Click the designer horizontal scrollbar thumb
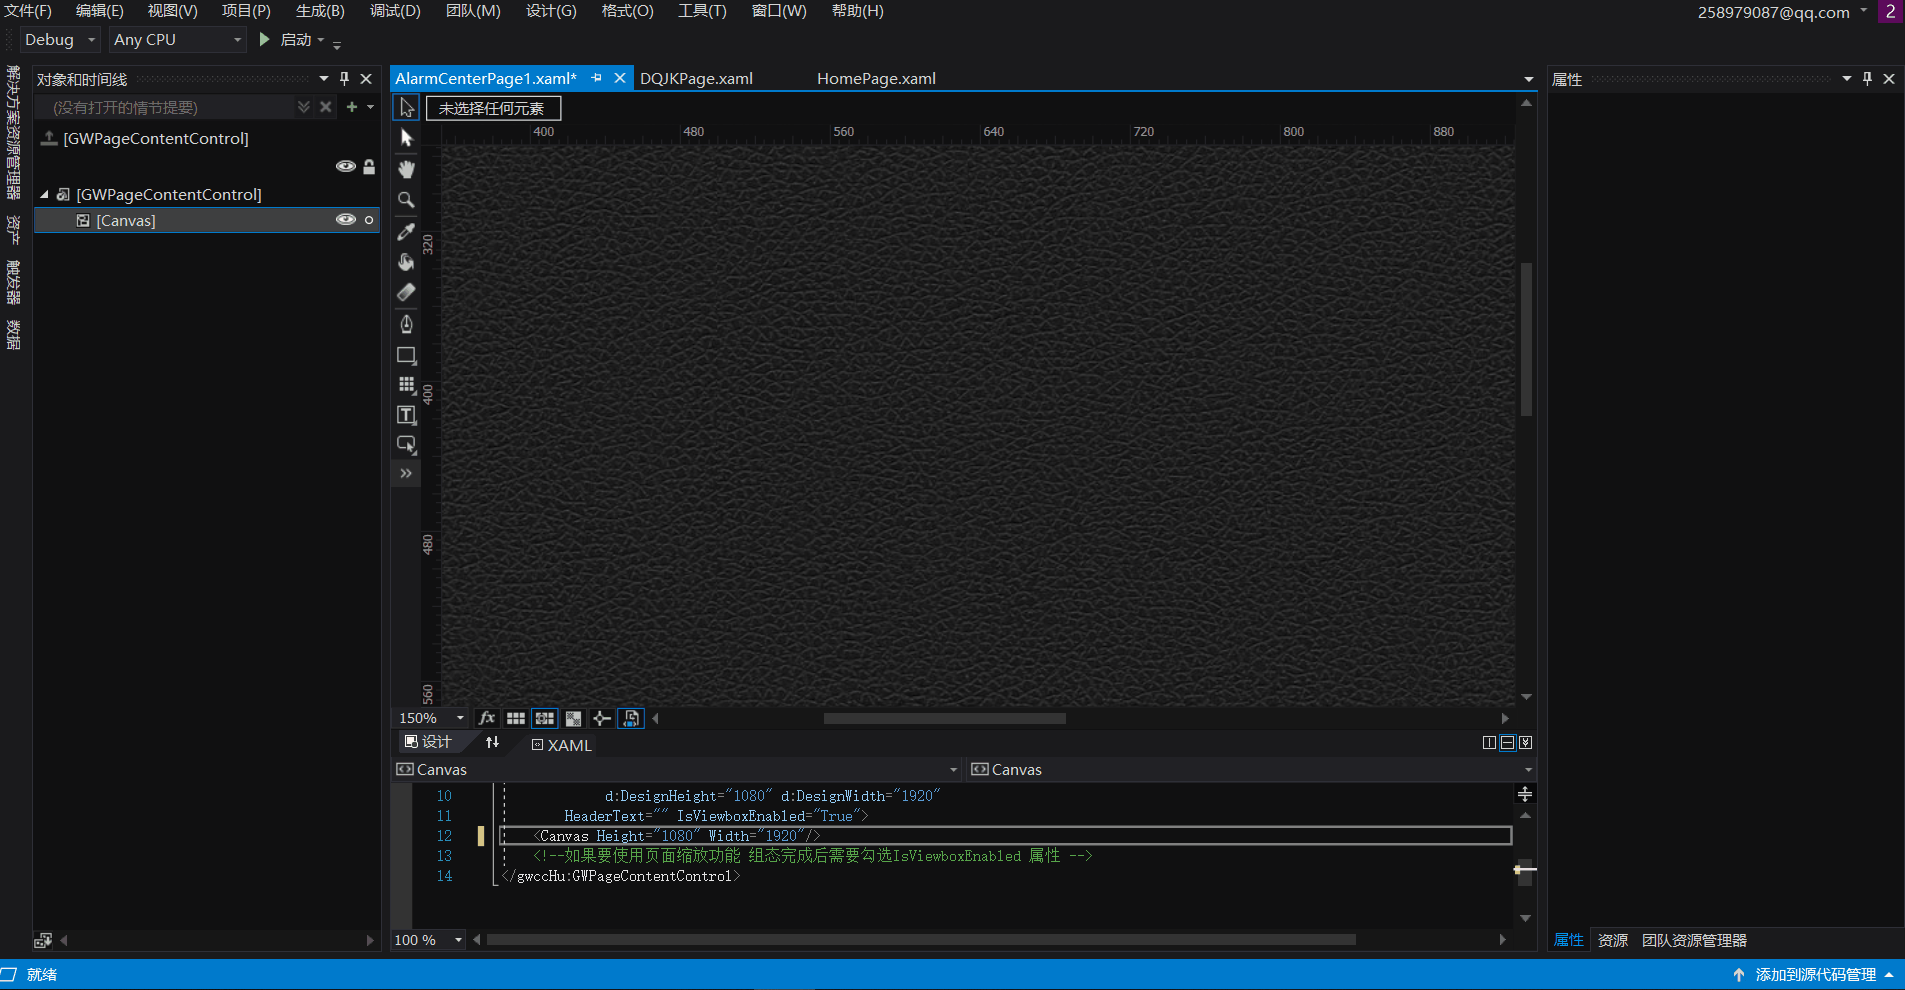Image resolution: width=1905 pixels, height=990 pixels. 944,718
